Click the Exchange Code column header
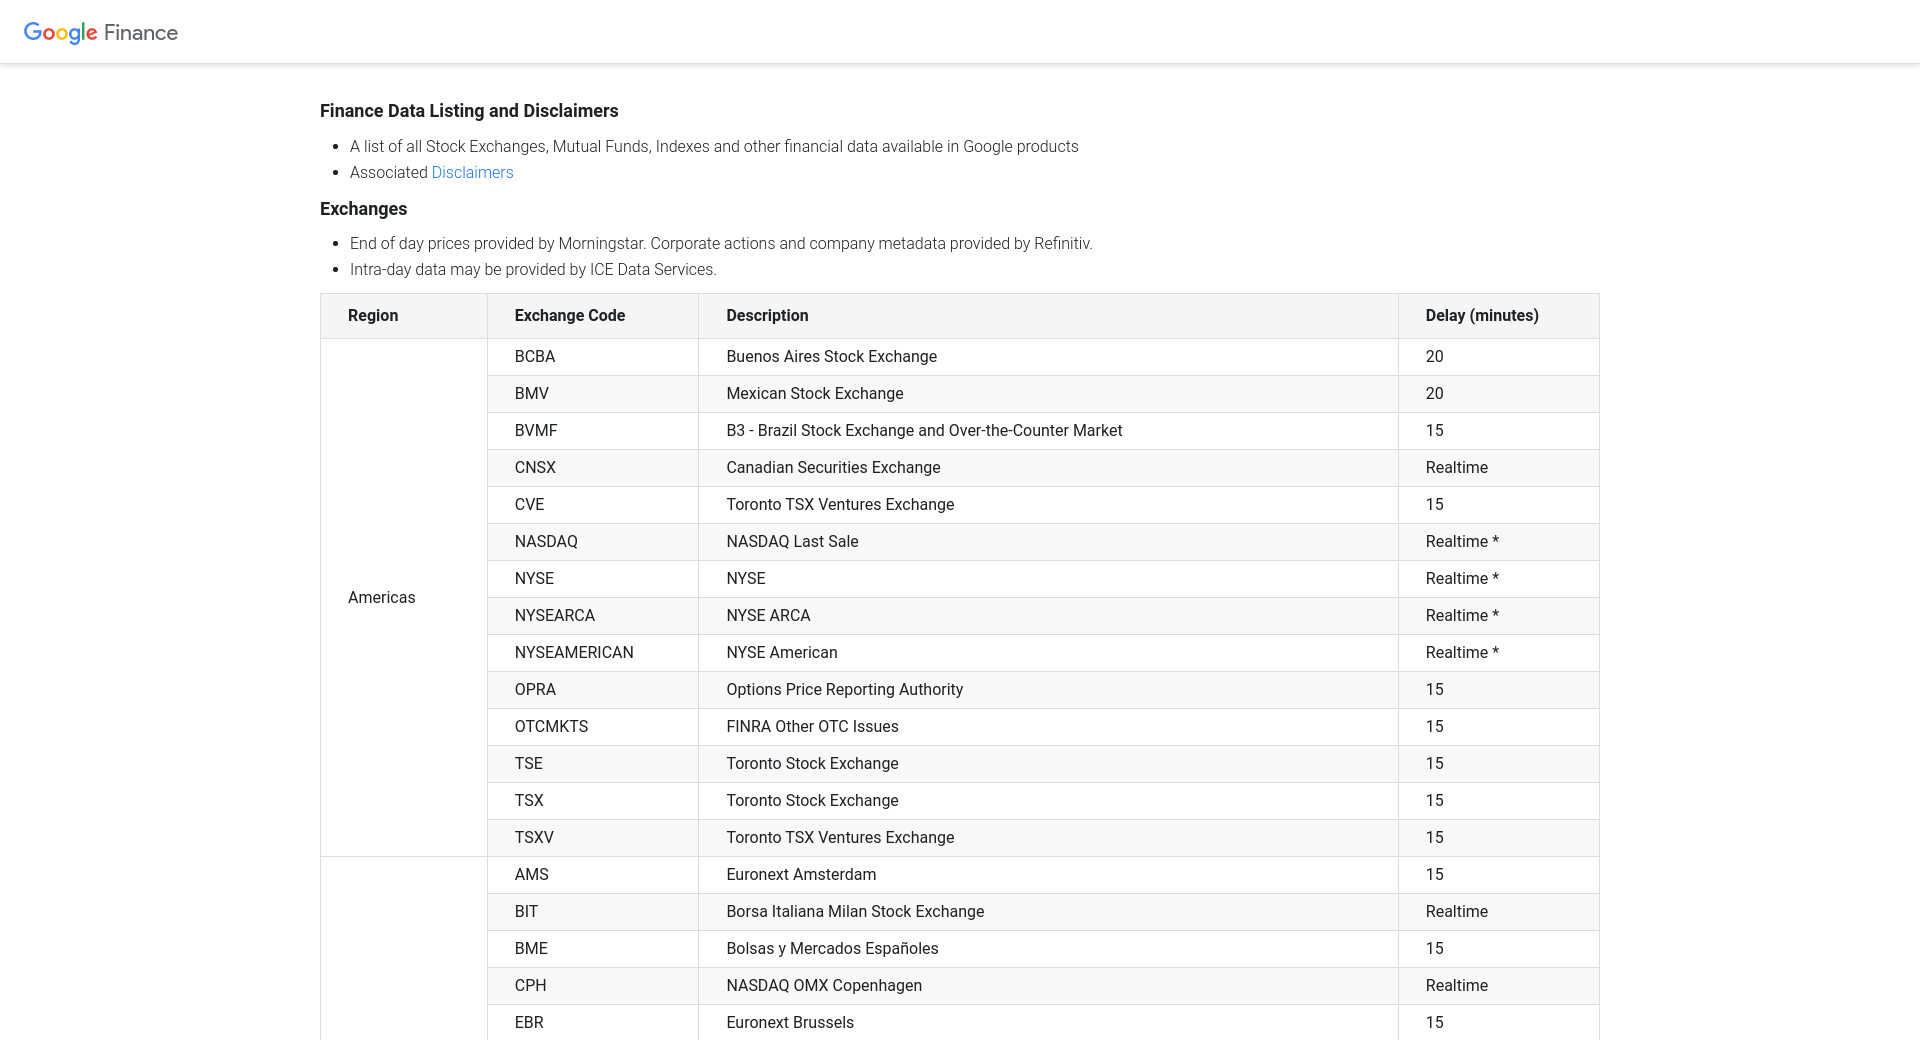This screenshot has height=1040, width=1920. click(x=569, y=315)
